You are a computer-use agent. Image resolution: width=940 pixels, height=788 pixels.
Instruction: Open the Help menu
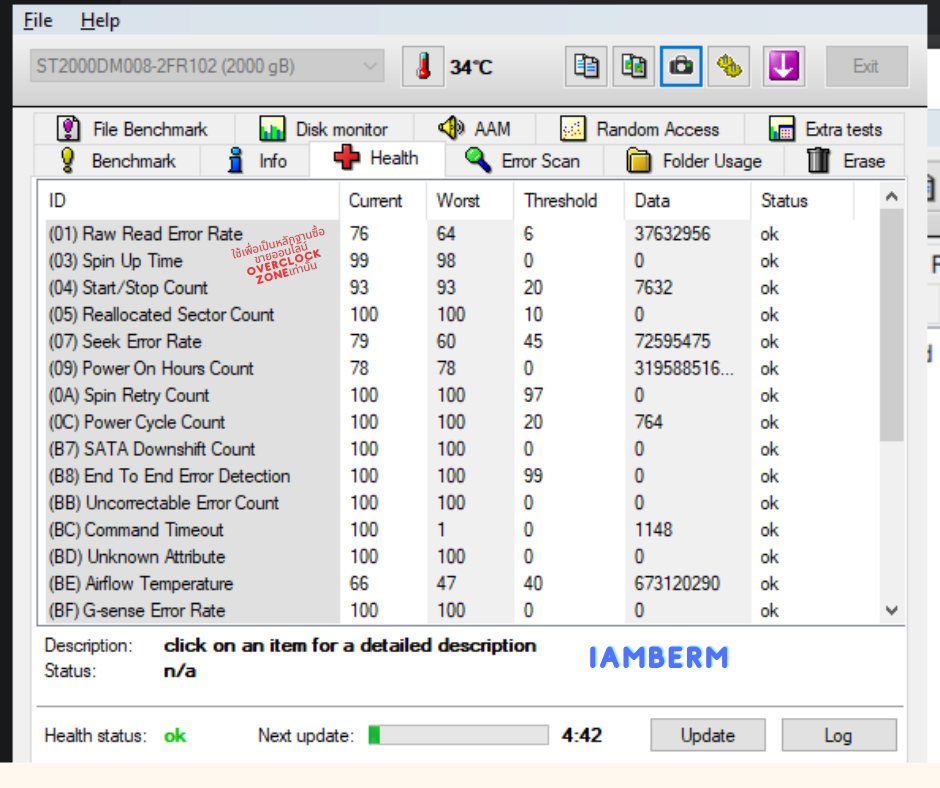100,20
